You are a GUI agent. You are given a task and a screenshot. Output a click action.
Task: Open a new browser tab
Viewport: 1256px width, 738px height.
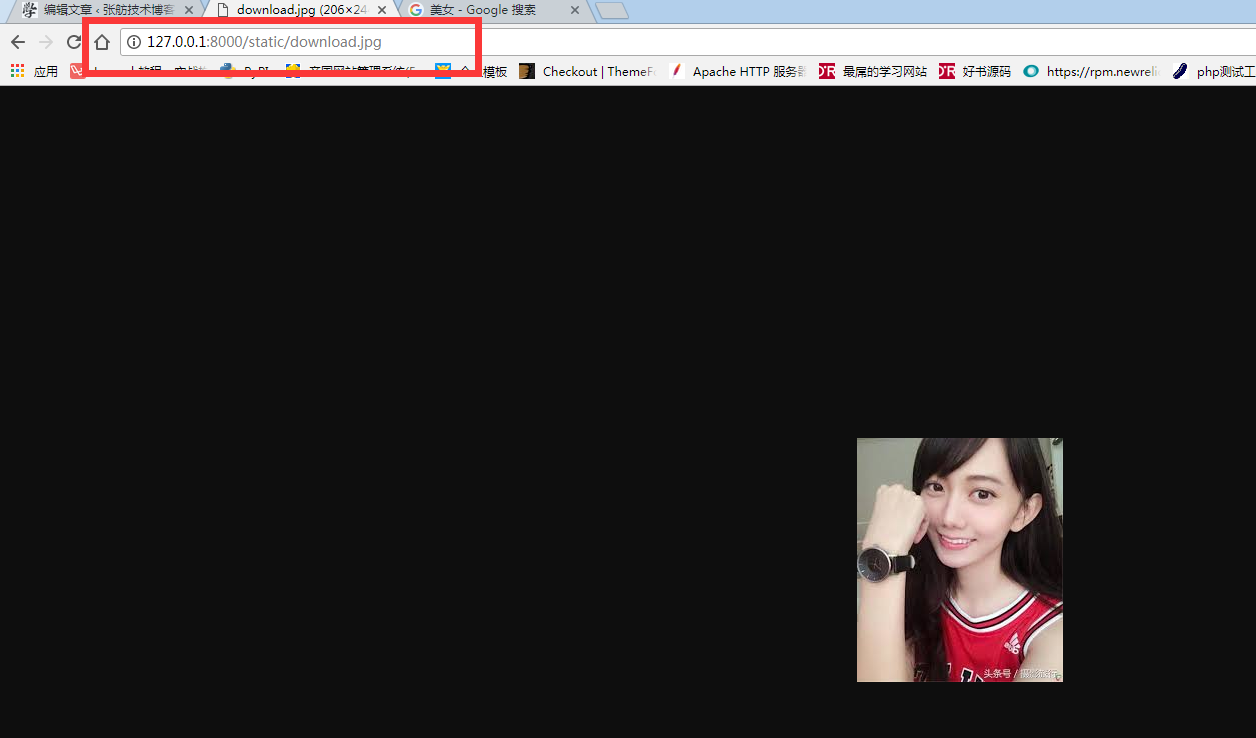point(611,11)
